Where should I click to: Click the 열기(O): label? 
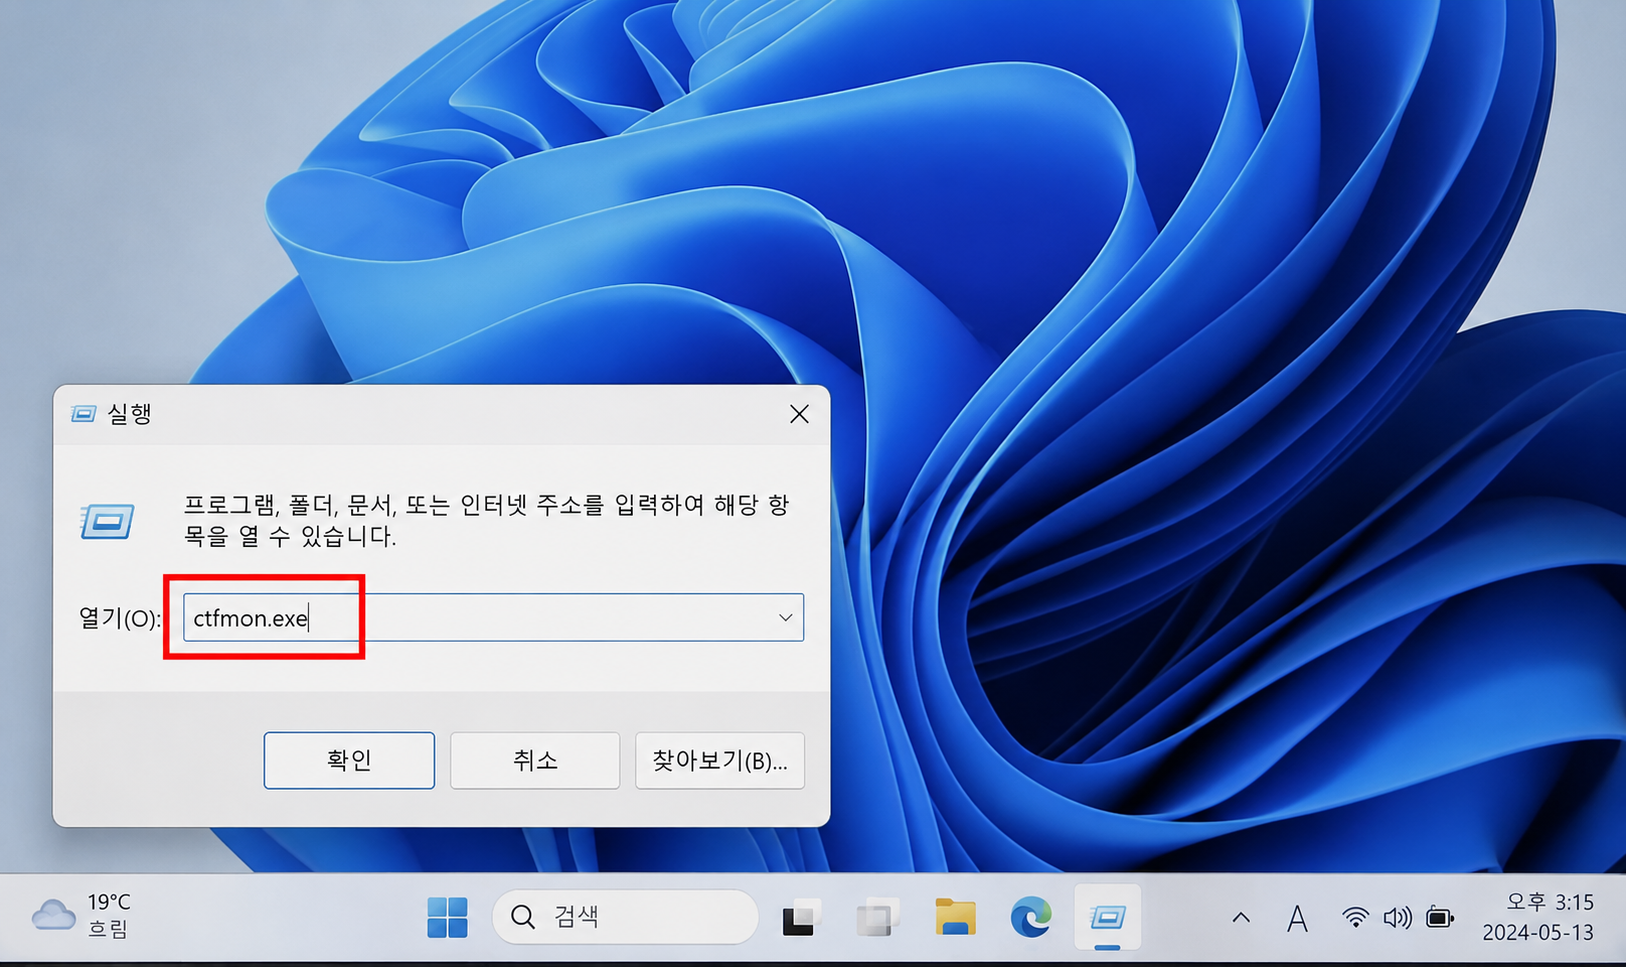pyautogui.click(x=120, y=618)
